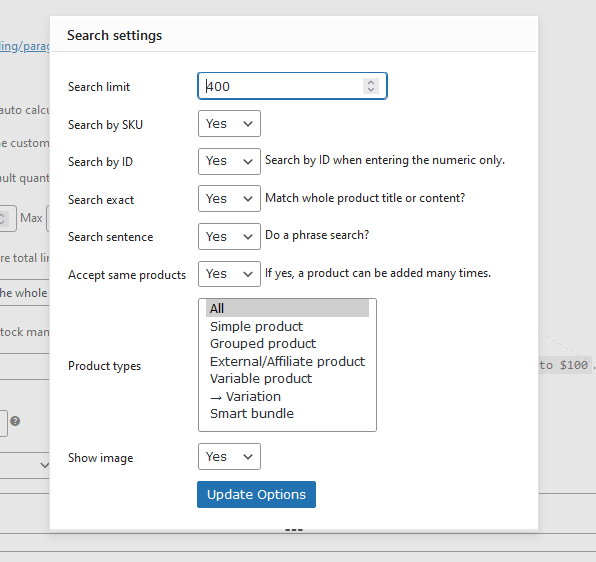The height and width of the screenshot is (562, 596).
Task: Open the Search sentence dropdown
Action: click(x=229, y=236)
